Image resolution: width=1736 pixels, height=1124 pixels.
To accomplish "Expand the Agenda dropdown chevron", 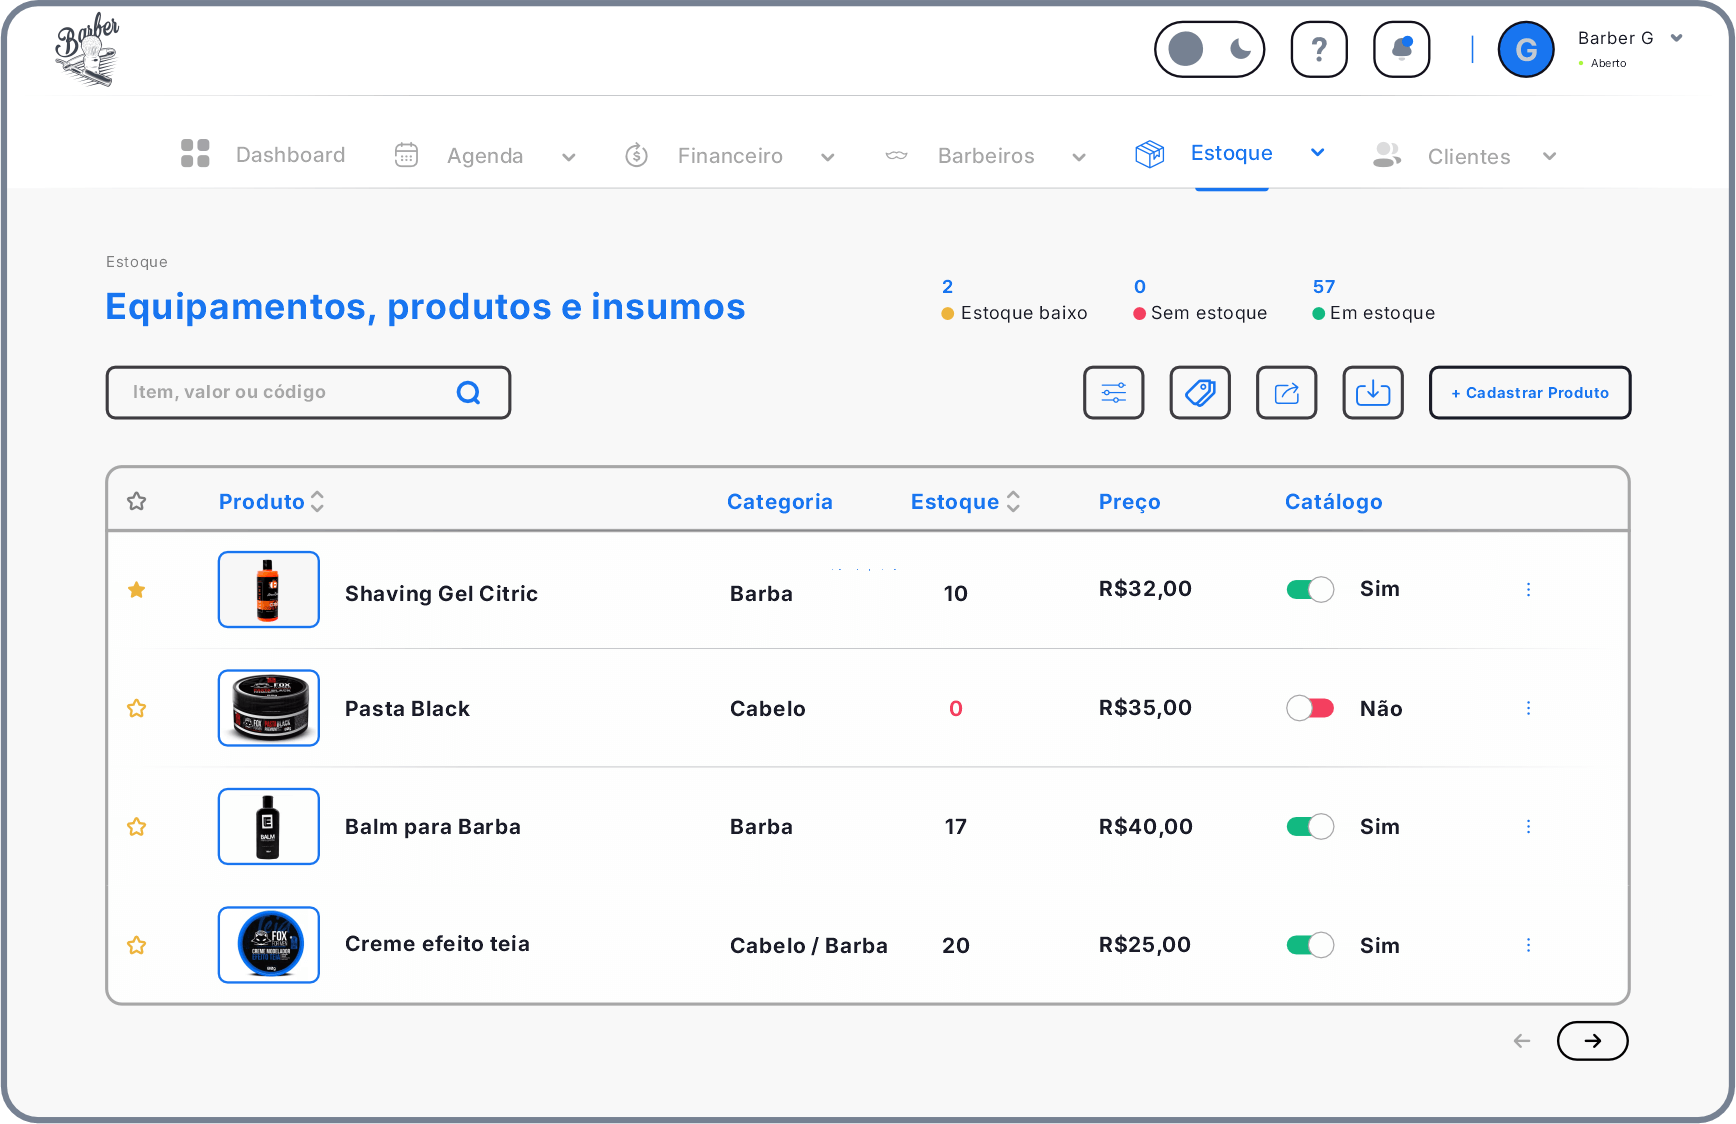I will pyautogui.click(x=569, y=157).
